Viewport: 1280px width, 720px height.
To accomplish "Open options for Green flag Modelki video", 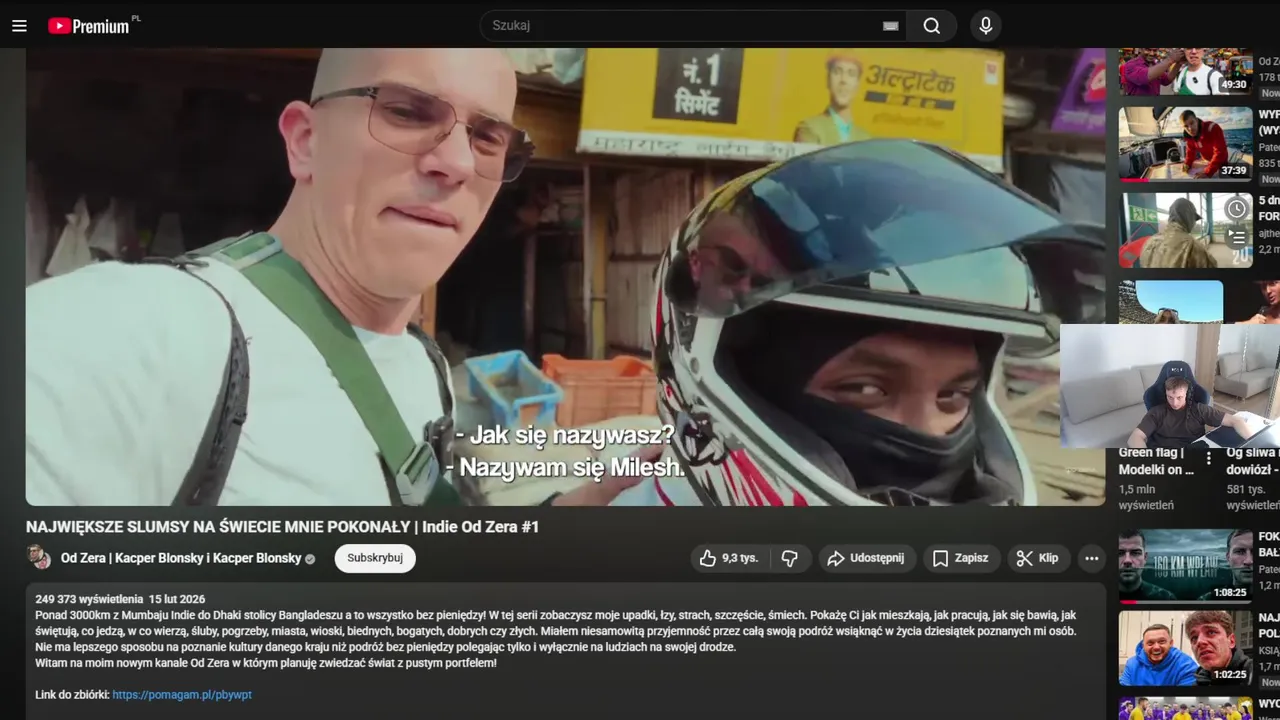I will click(x=1208, y=458).
